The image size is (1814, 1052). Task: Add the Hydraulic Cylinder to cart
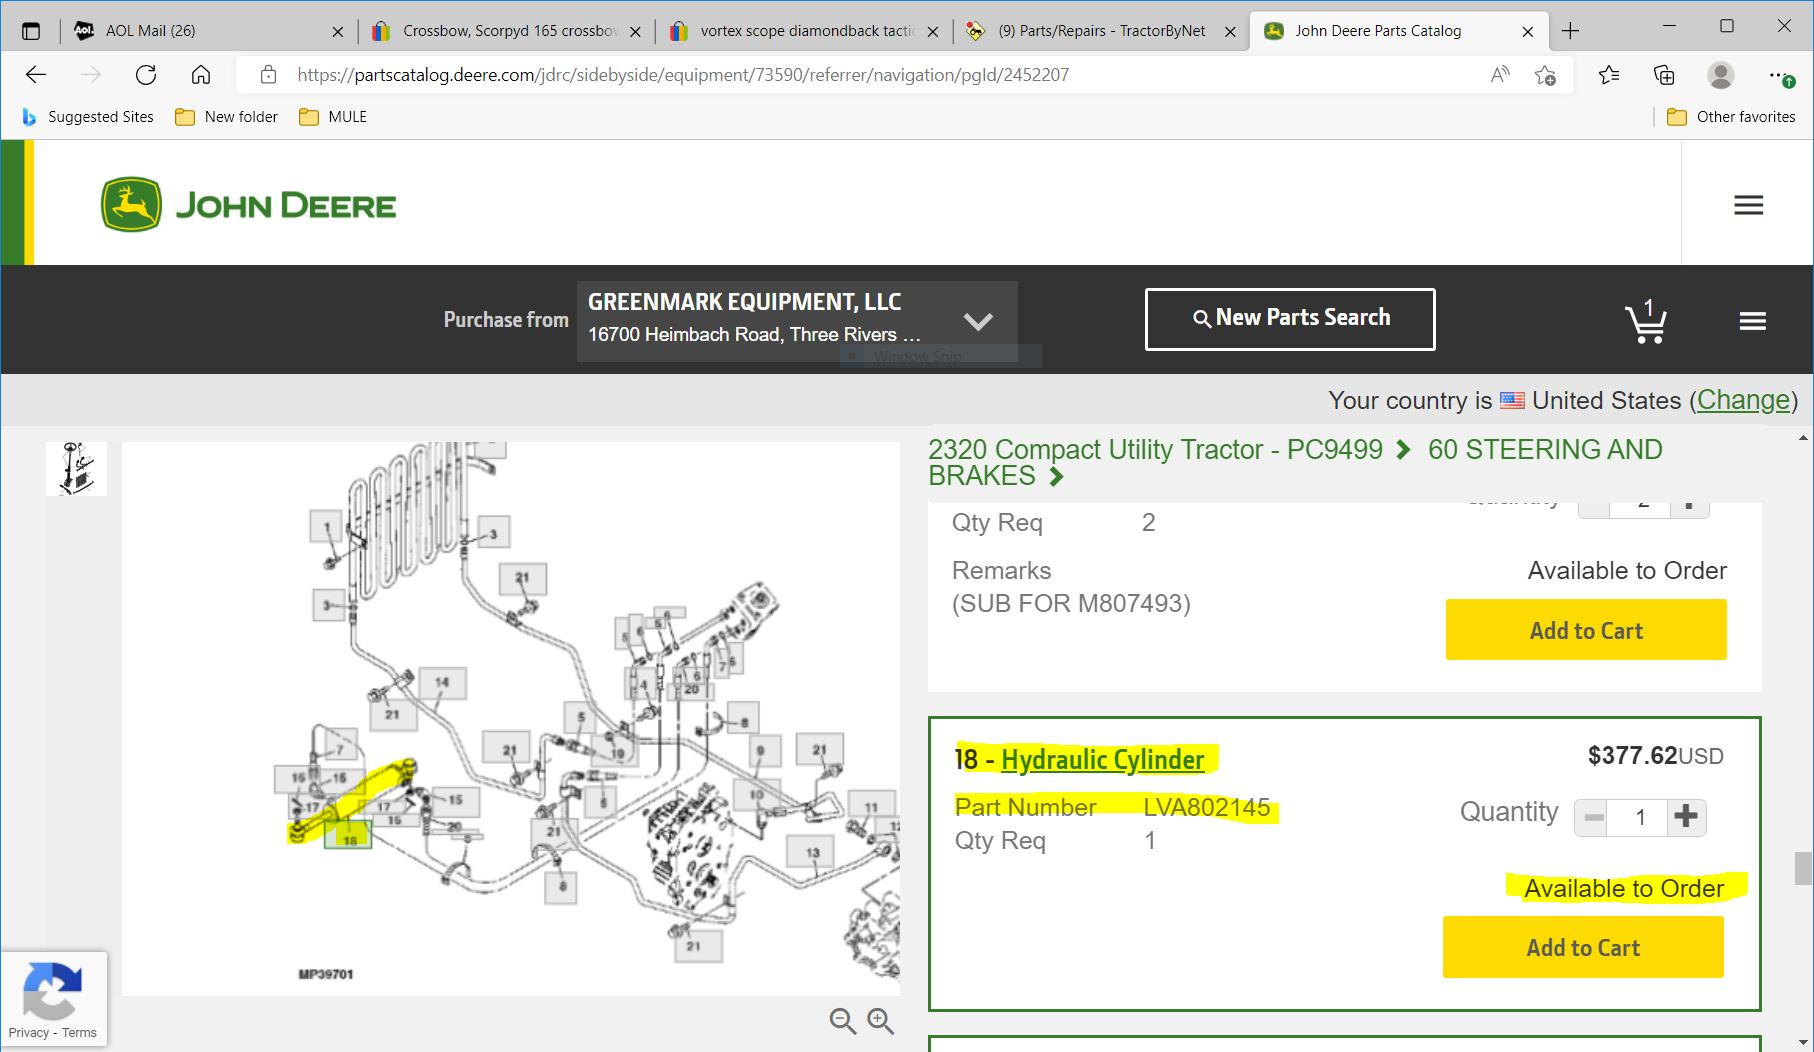pos(1582,947)
